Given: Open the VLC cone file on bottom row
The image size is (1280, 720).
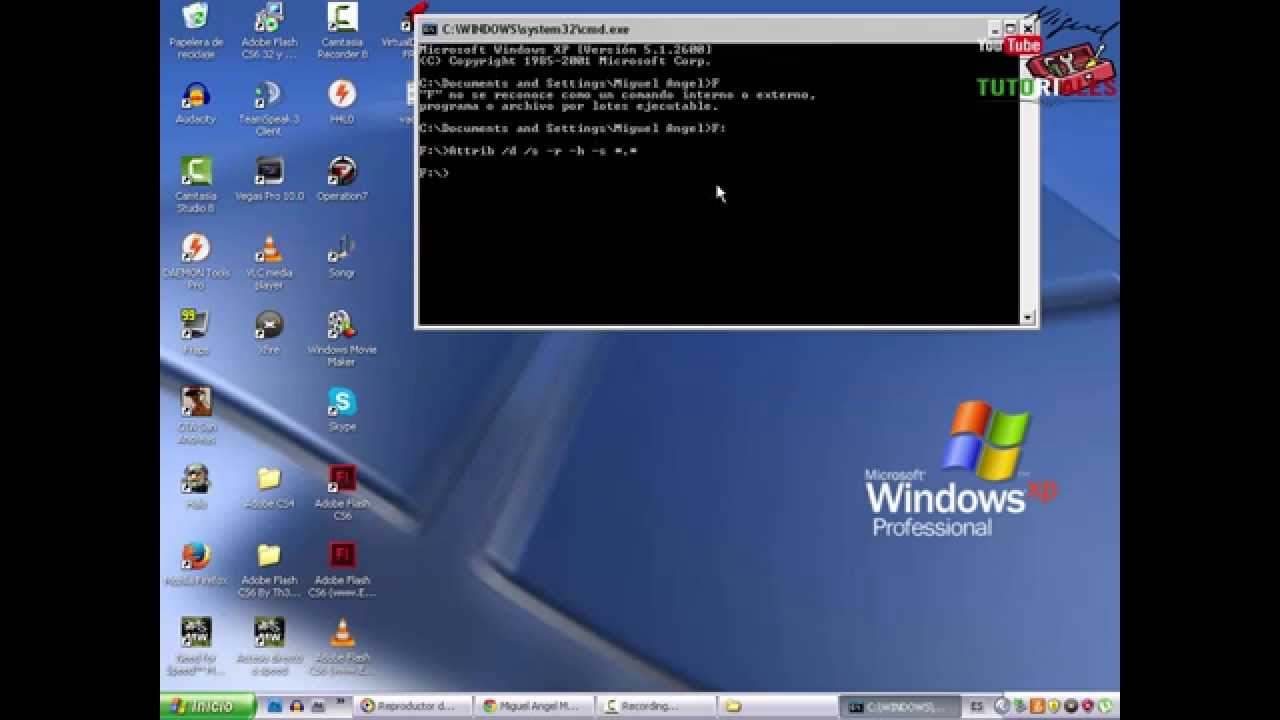Looking at the screenshot, I should [342, 633].
